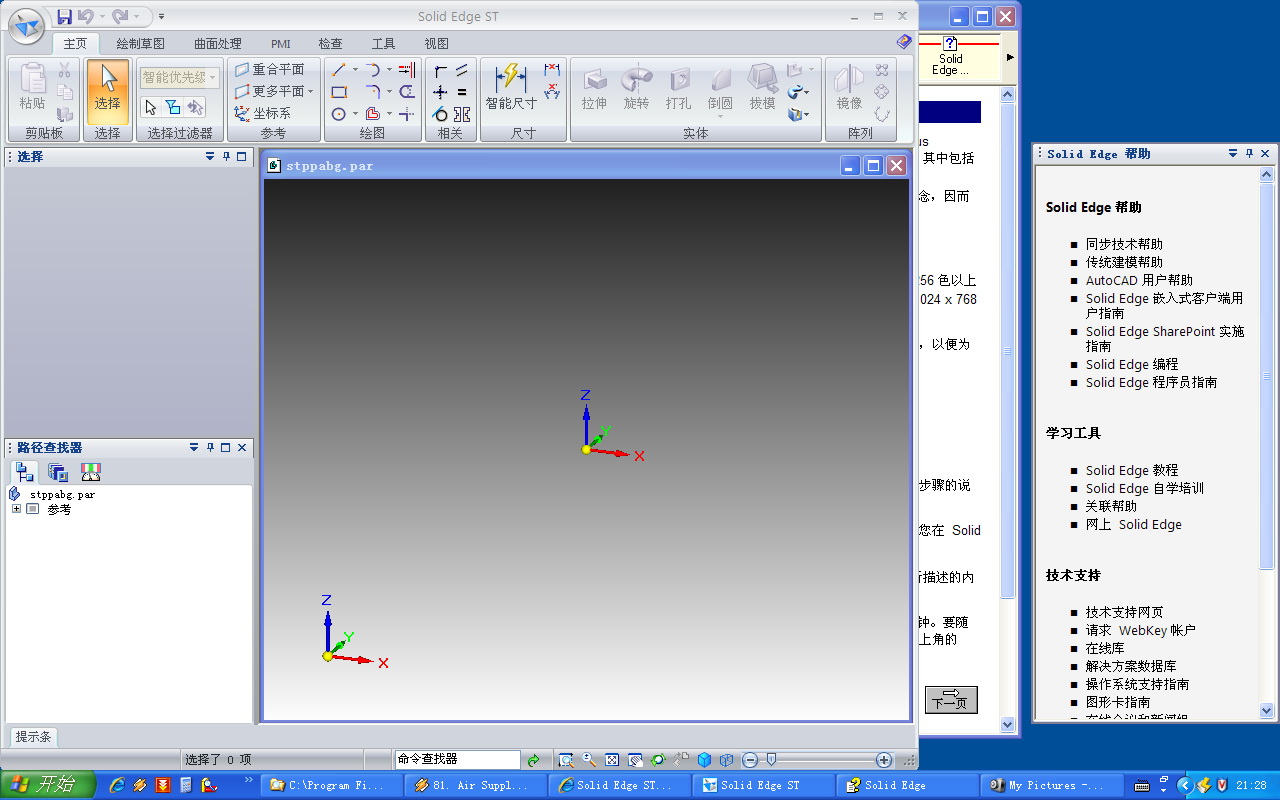Adjust the zoom slider handle in status bar
This screenshot has height=800, width=1280.
coord(771,760)
